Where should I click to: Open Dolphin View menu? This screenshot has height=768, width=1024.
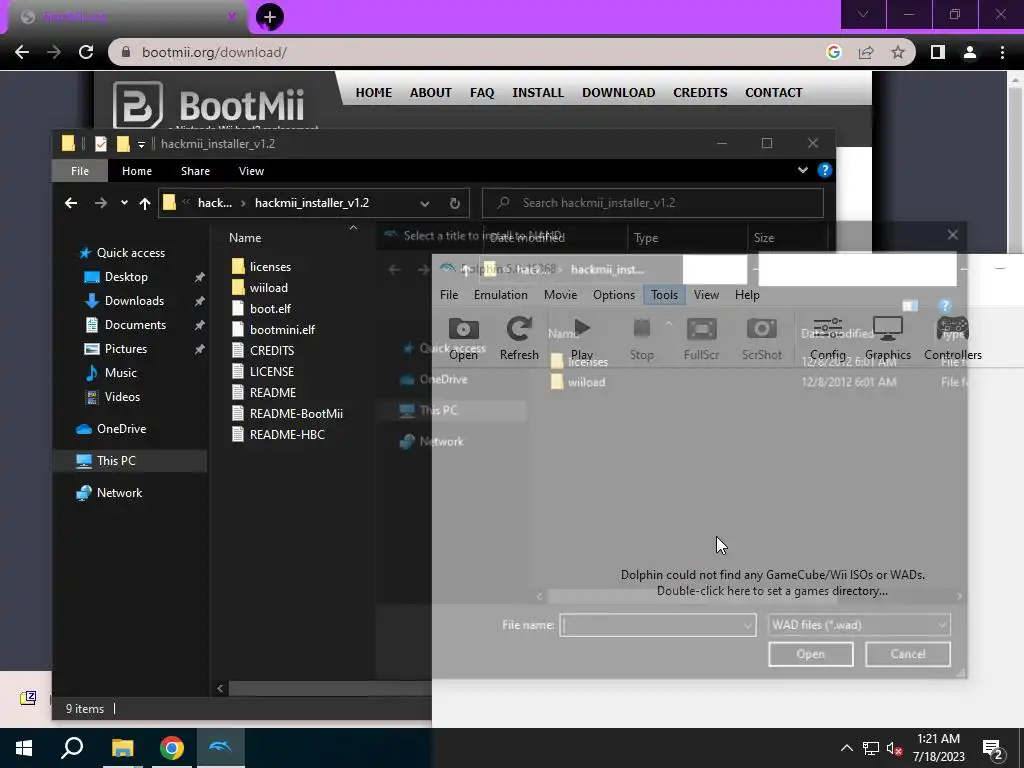706,295
